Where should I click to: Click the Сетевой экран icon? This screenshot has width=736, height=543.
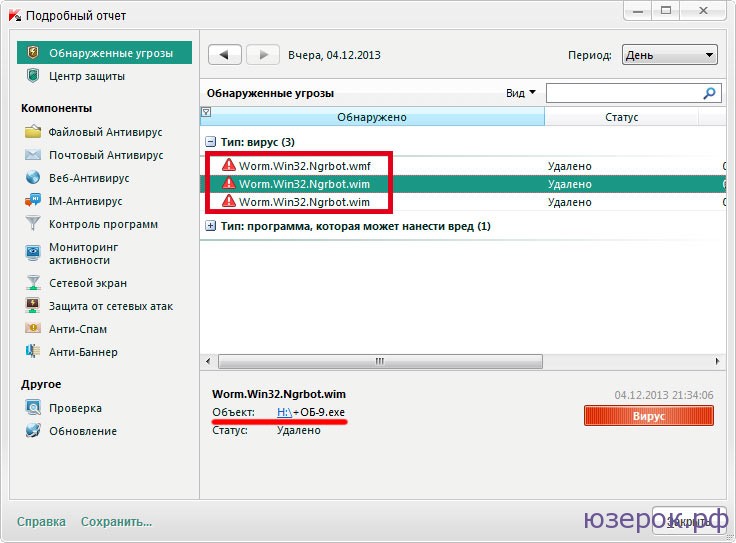[x=33, y=283]
